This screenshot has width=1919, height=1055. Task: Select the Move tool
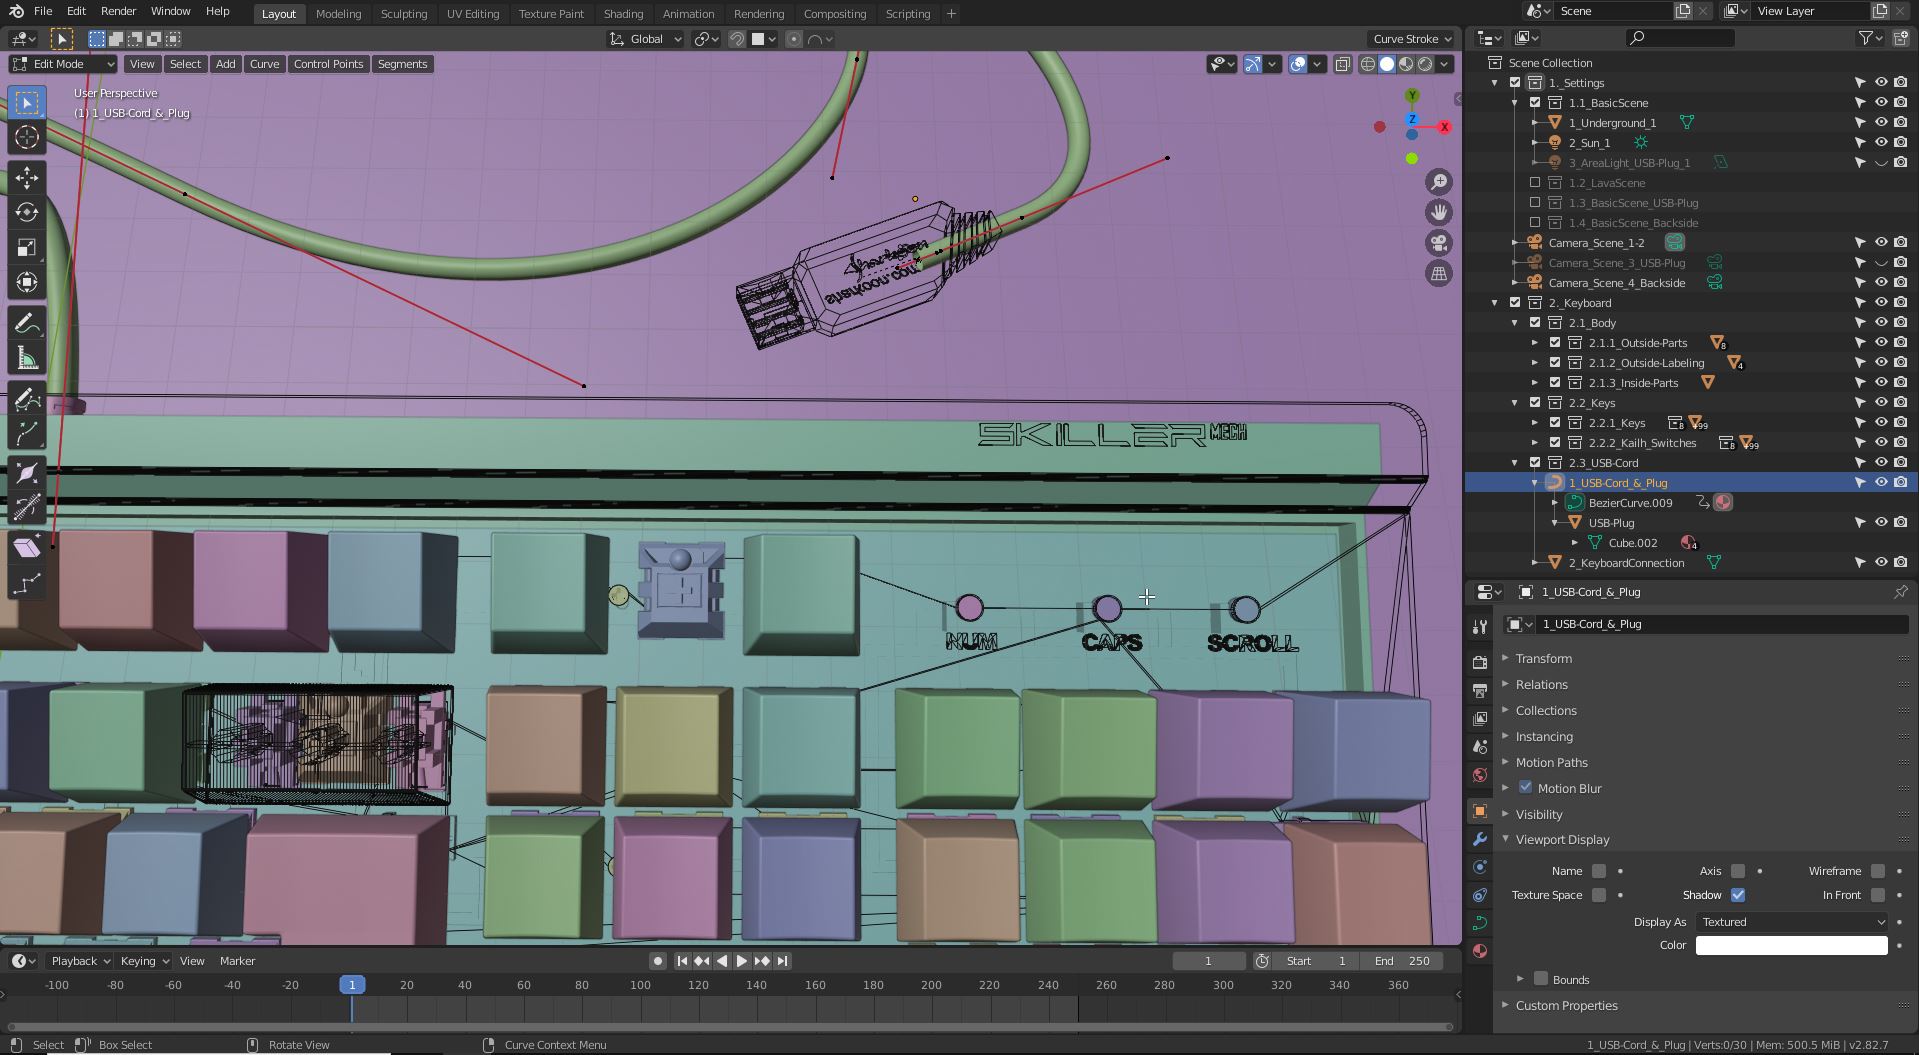(27, 178)
